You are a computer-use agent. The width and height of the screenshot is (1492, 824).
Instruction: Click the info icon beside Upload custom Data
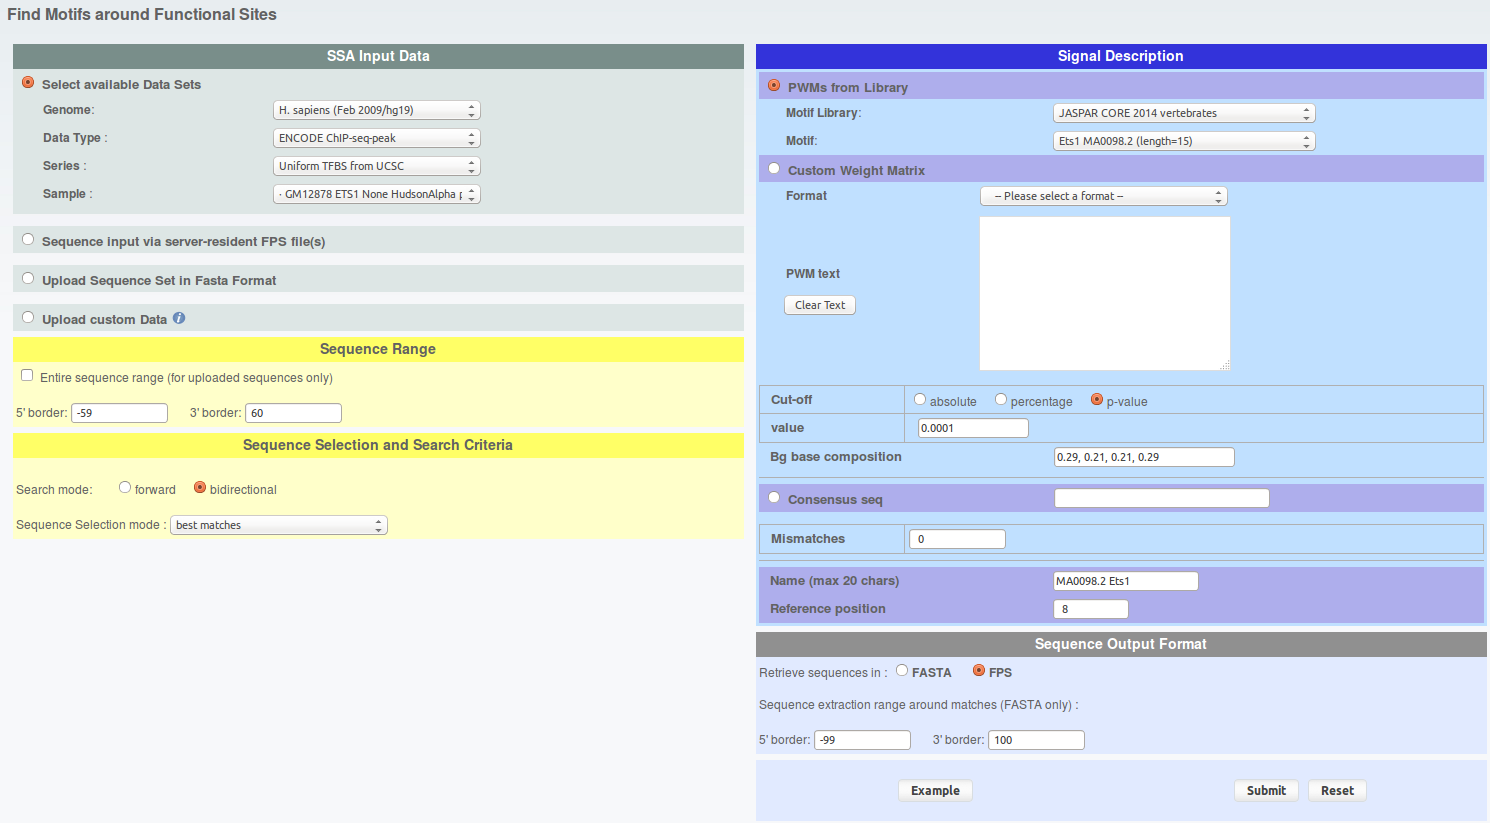[179, 318]
